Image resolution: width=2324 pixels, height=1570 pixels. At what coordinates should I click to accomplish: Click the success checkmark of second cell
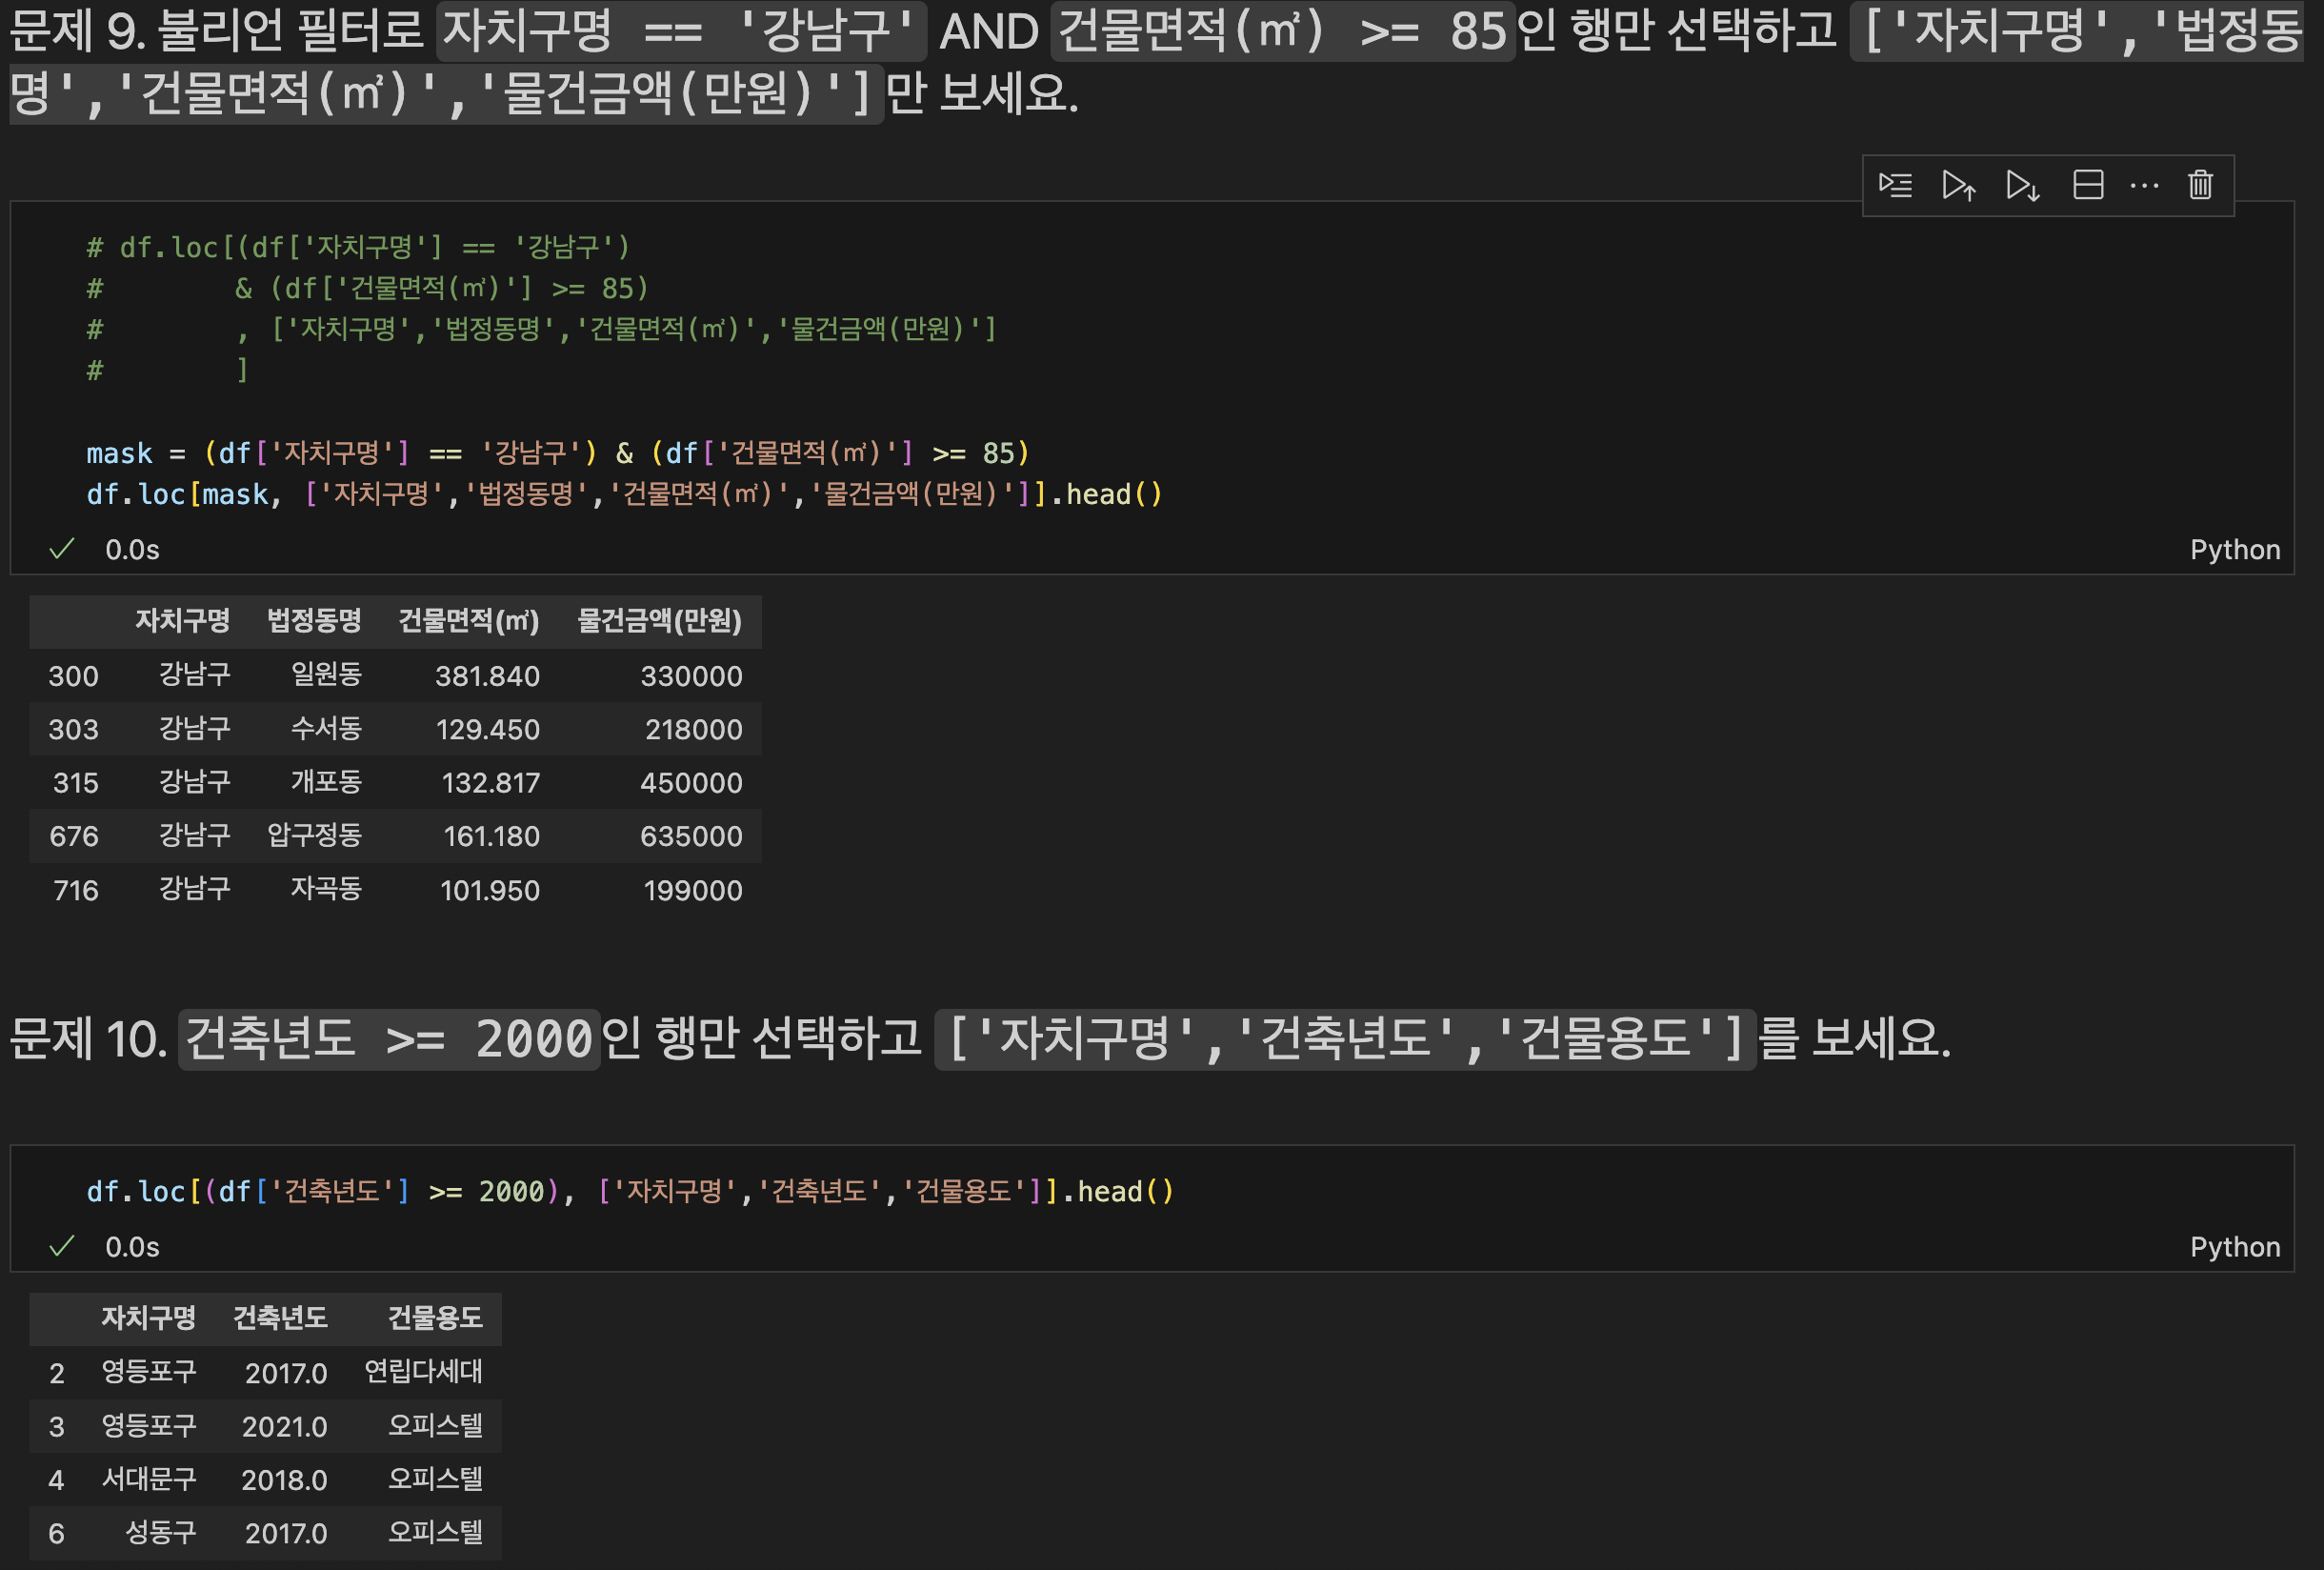click(x=62, y=1246)
